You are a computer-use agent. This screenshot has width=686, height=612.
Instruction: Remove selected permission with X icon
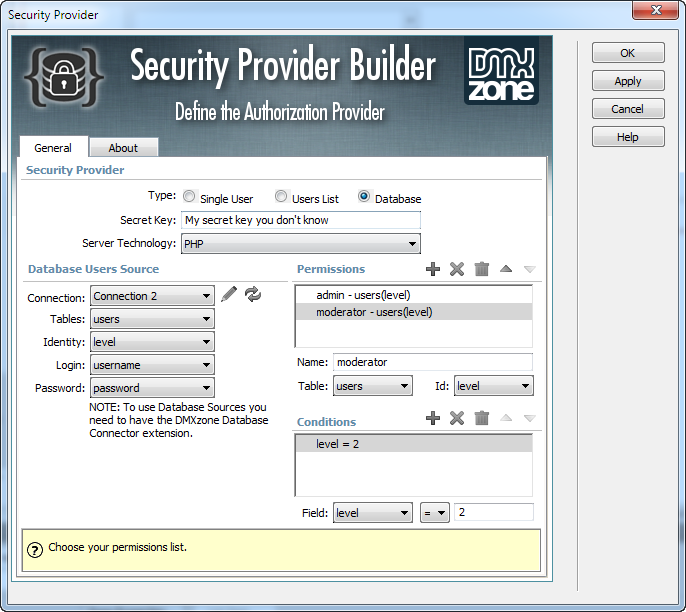click(x=457, y=269)
